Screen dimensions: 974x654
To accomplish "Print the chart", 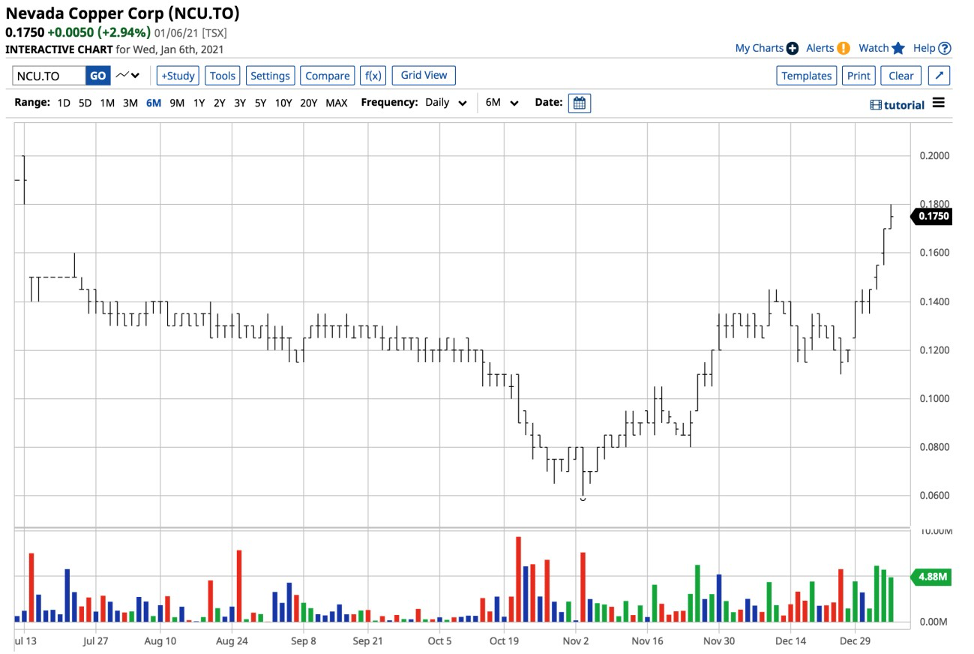I will [x=858, y=76].
